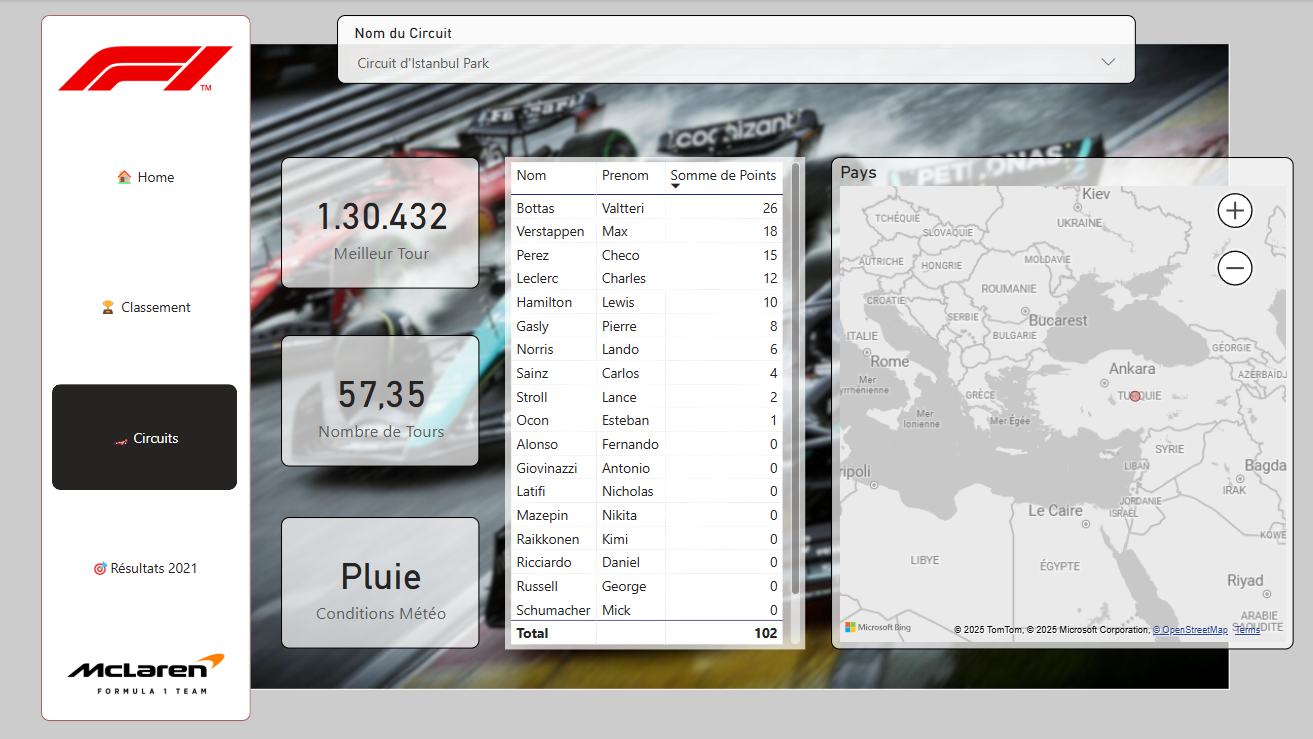Viewport: 1313px width, 739px height.
Task: Click the sort arrow under Somme de Points
Action: point(675,187)
